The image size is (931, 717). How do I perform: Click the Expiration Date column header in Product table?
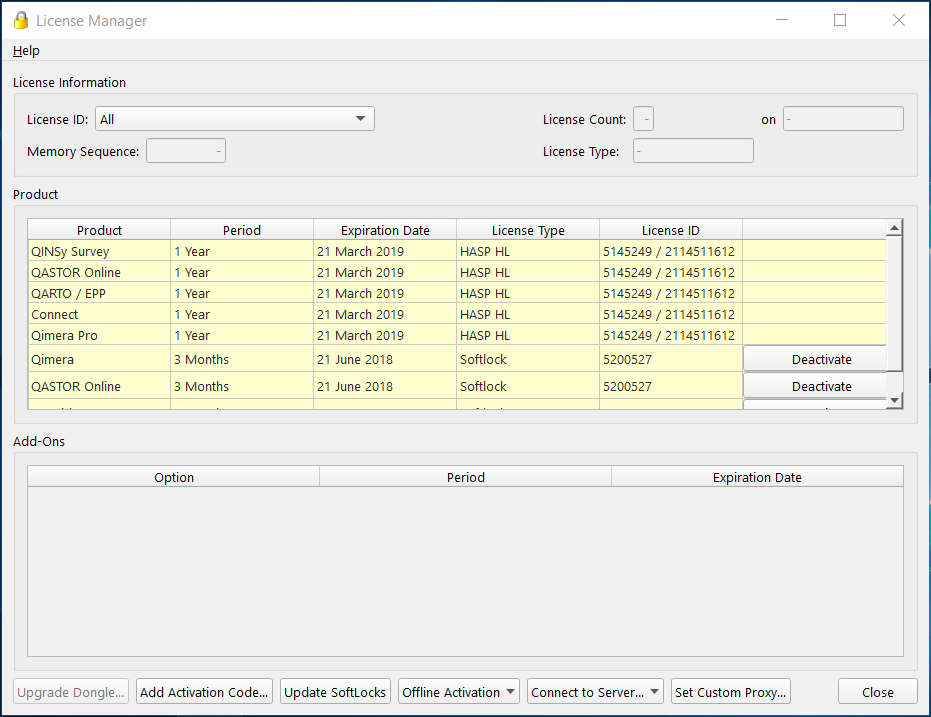point(385,230)
